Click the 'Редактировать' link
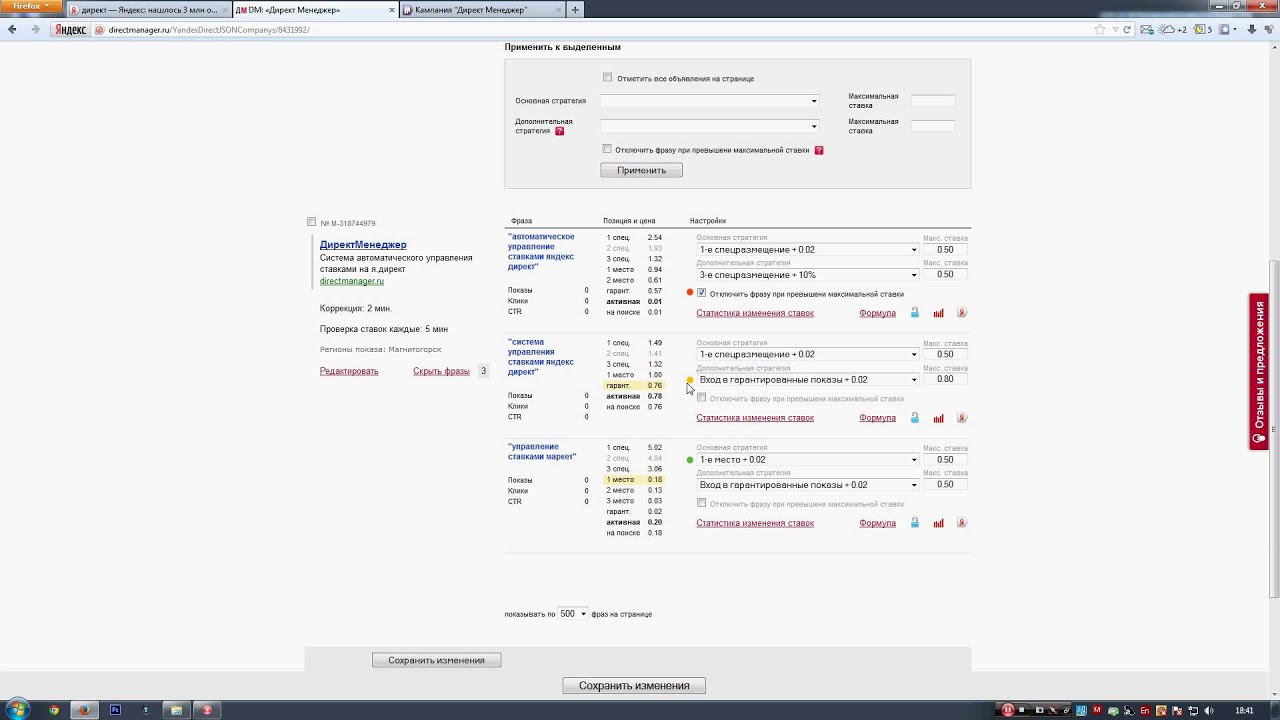Image resolution: width=1280 pixels, height=720 pixels. (349, 371)
